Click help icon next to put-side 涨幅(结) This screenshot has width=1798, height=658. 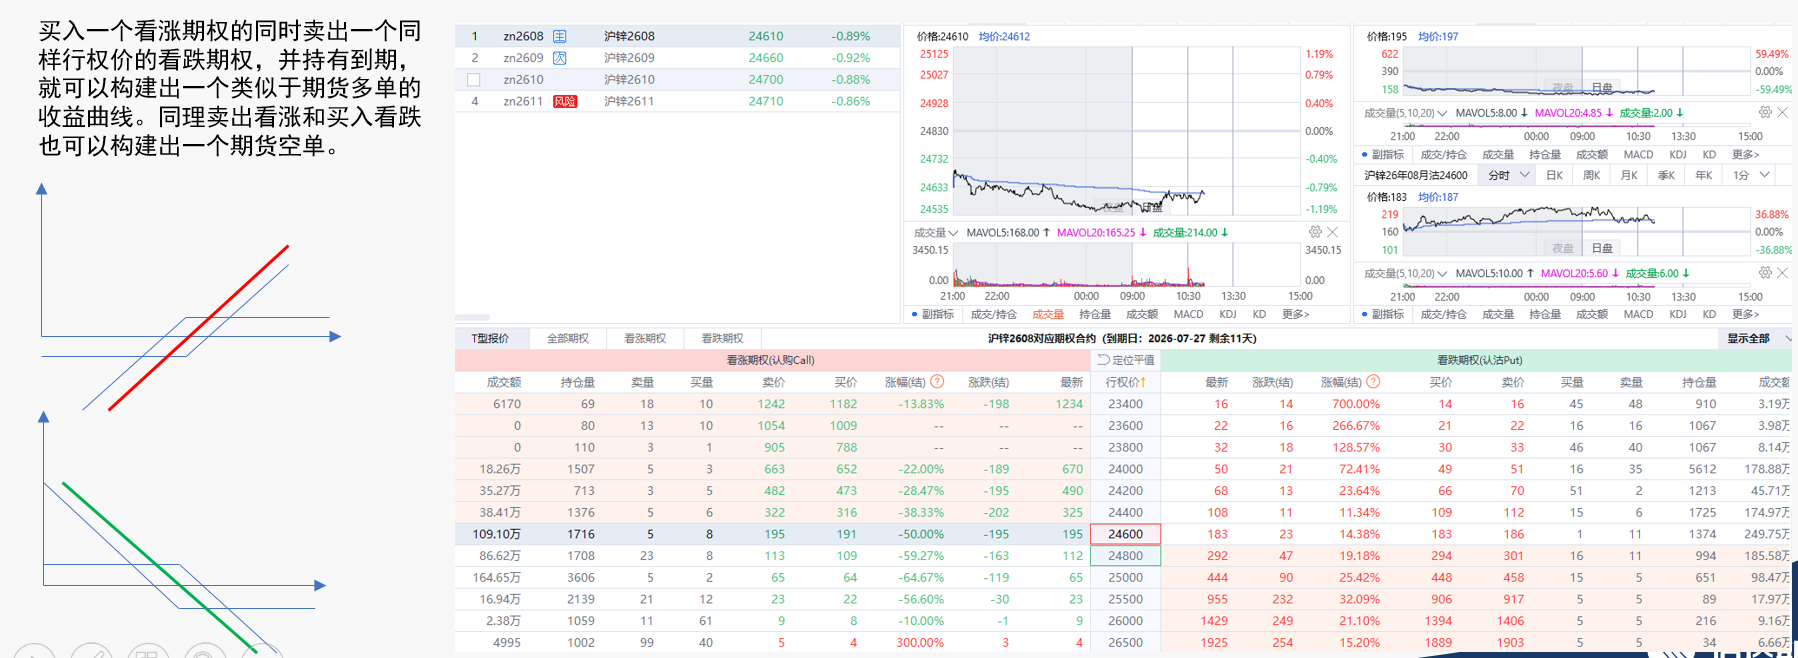[1373, 382]
